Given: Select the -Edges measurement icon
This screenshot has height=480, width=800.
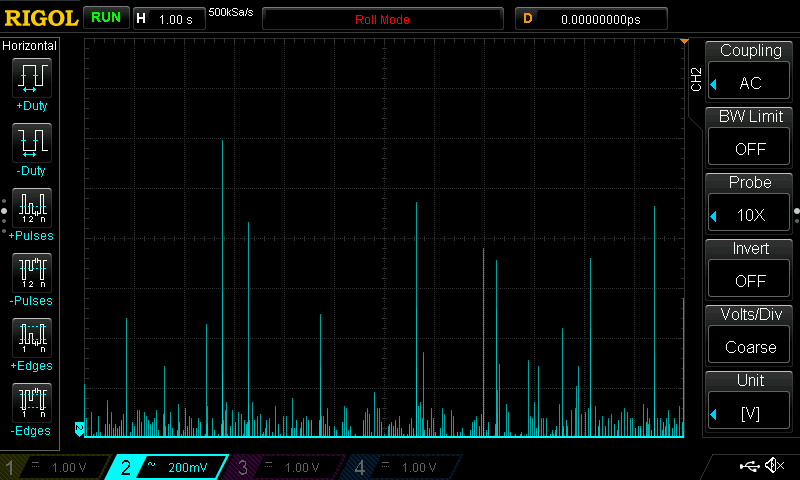Looking at the screenshot, I should 32,402.
